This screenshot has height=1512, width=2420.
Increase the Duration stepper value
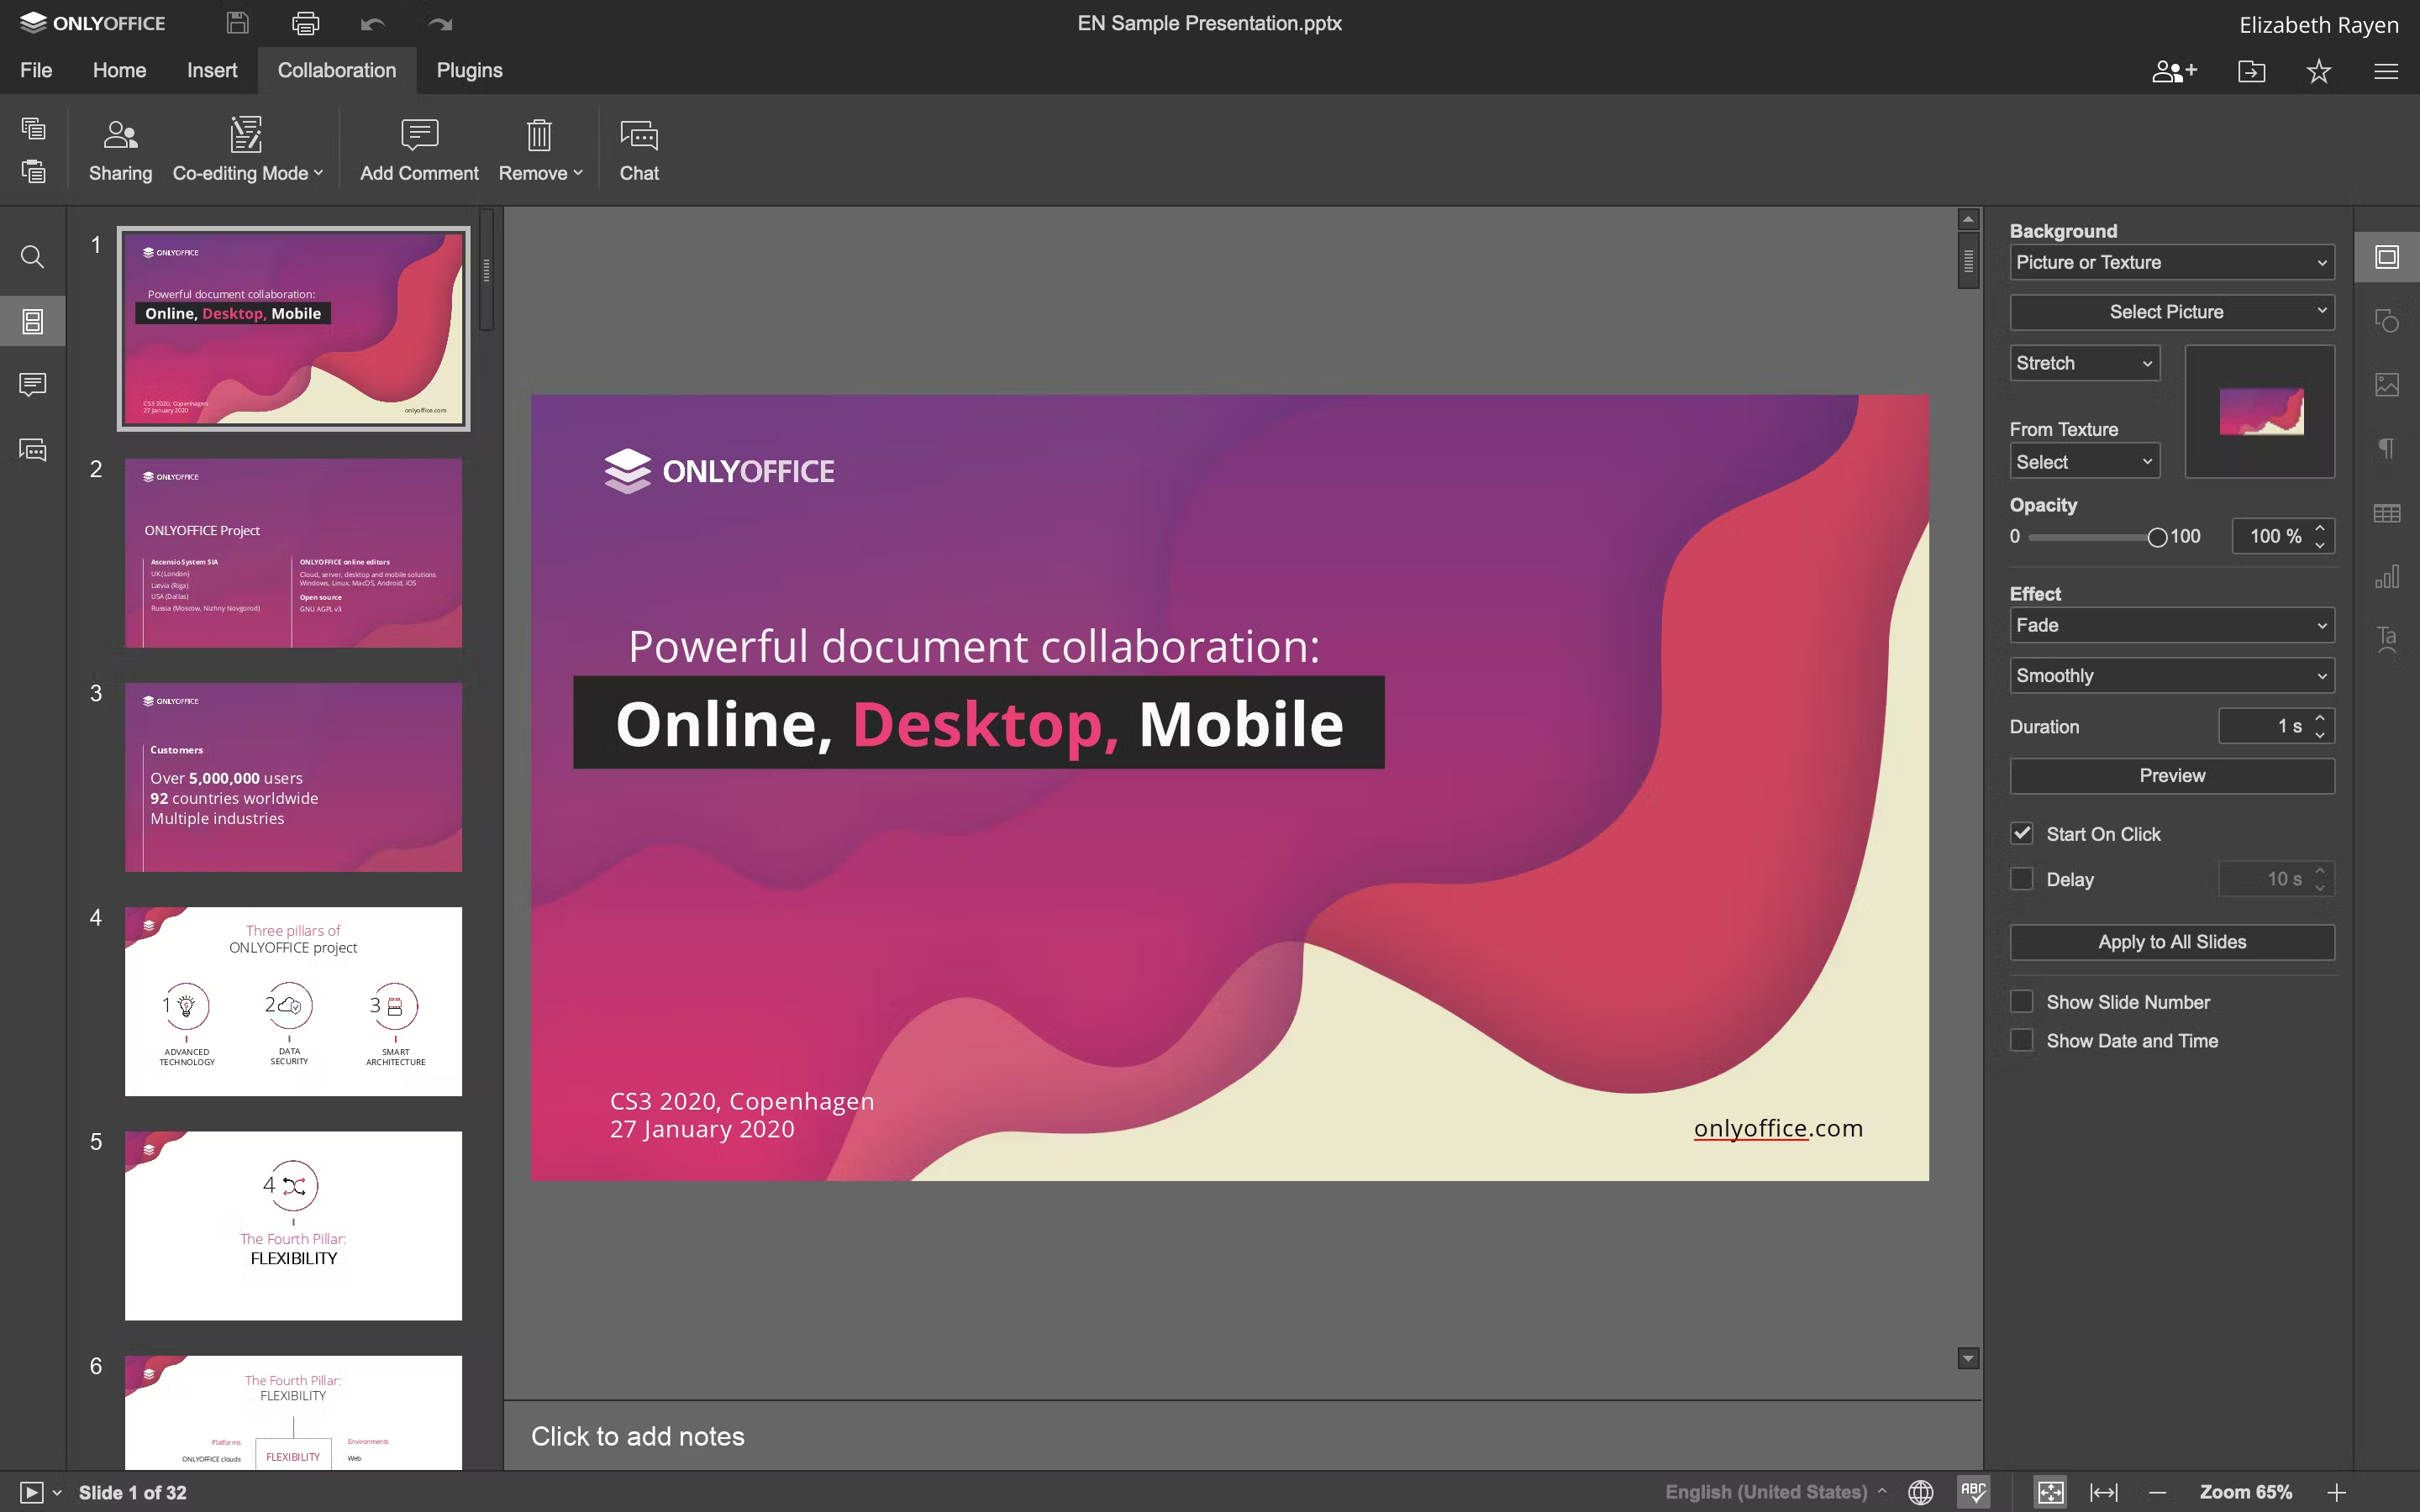(2320, 717)
